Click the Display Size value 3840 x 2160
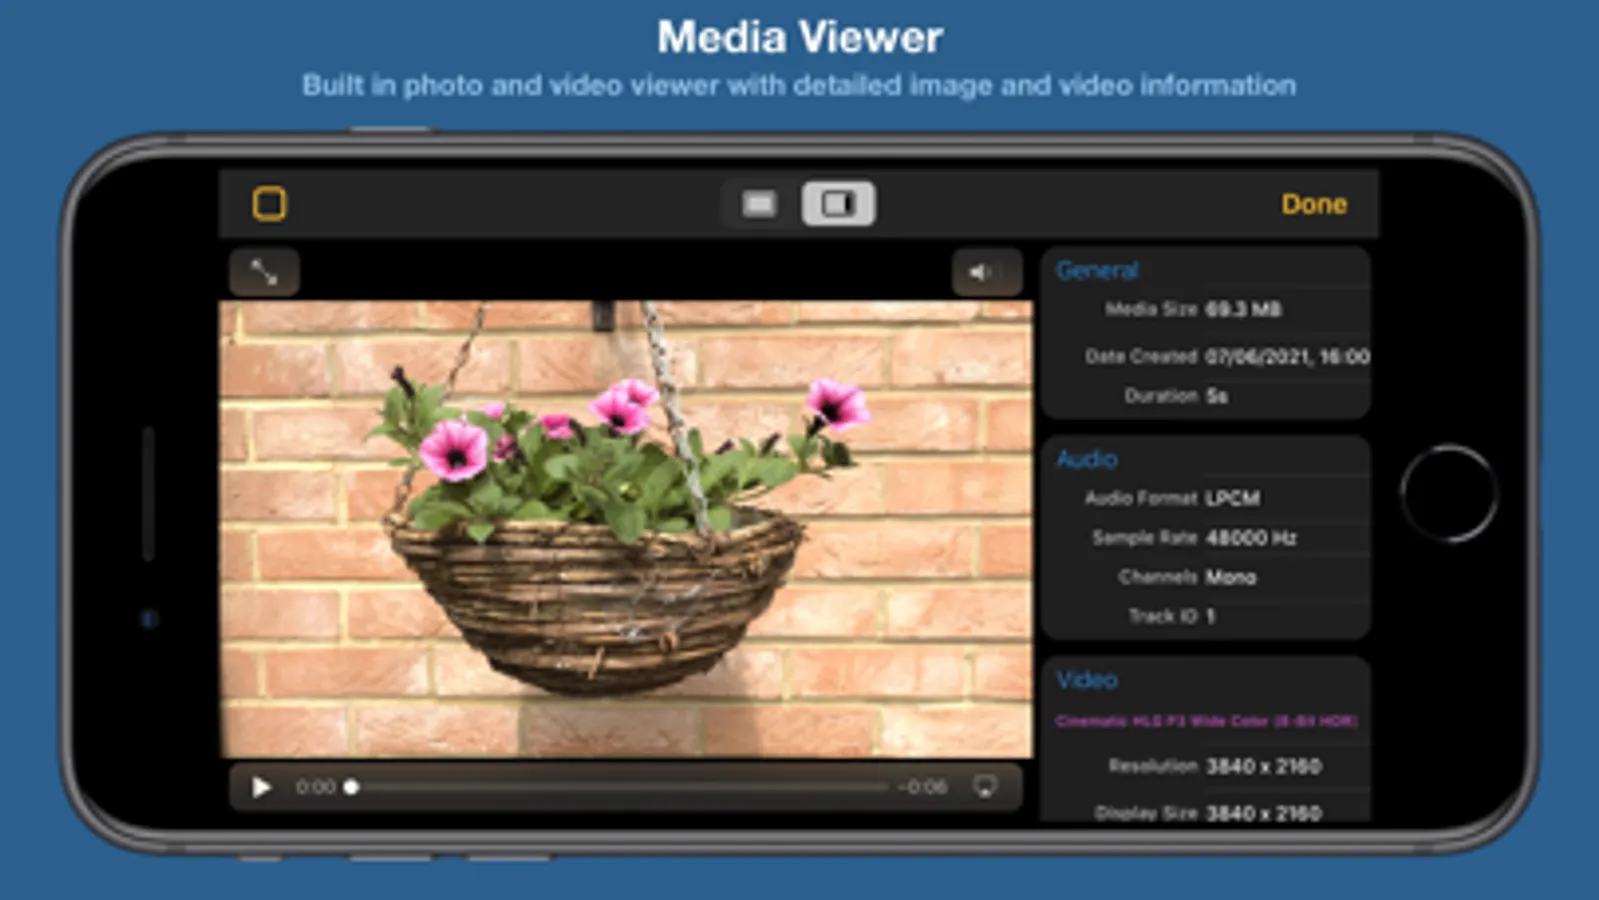1599x900 pixels. point(1264,813)
